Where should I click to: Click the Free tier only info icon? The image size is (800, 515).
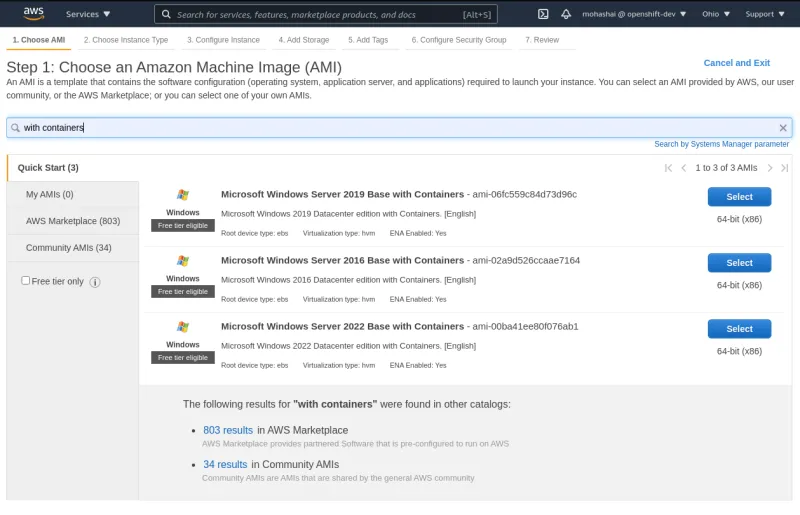pyautogui.click(x=95, y=282)
